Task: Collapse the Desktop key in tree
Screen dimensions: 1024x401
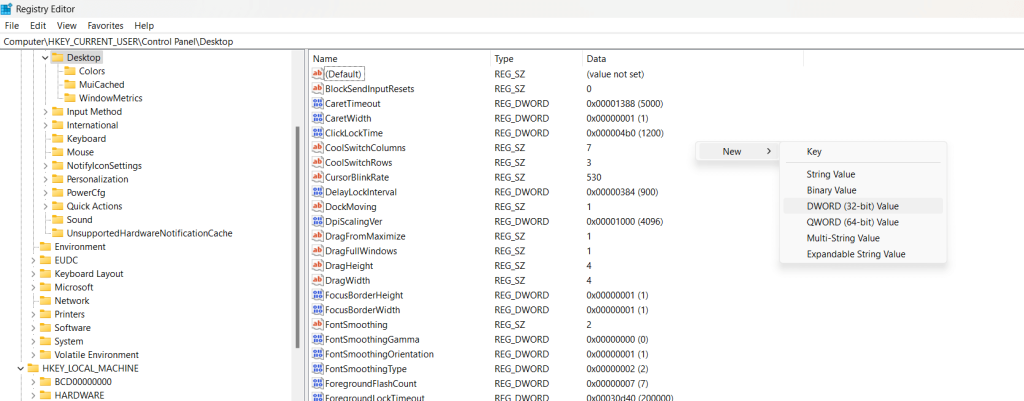Action: 45,58
